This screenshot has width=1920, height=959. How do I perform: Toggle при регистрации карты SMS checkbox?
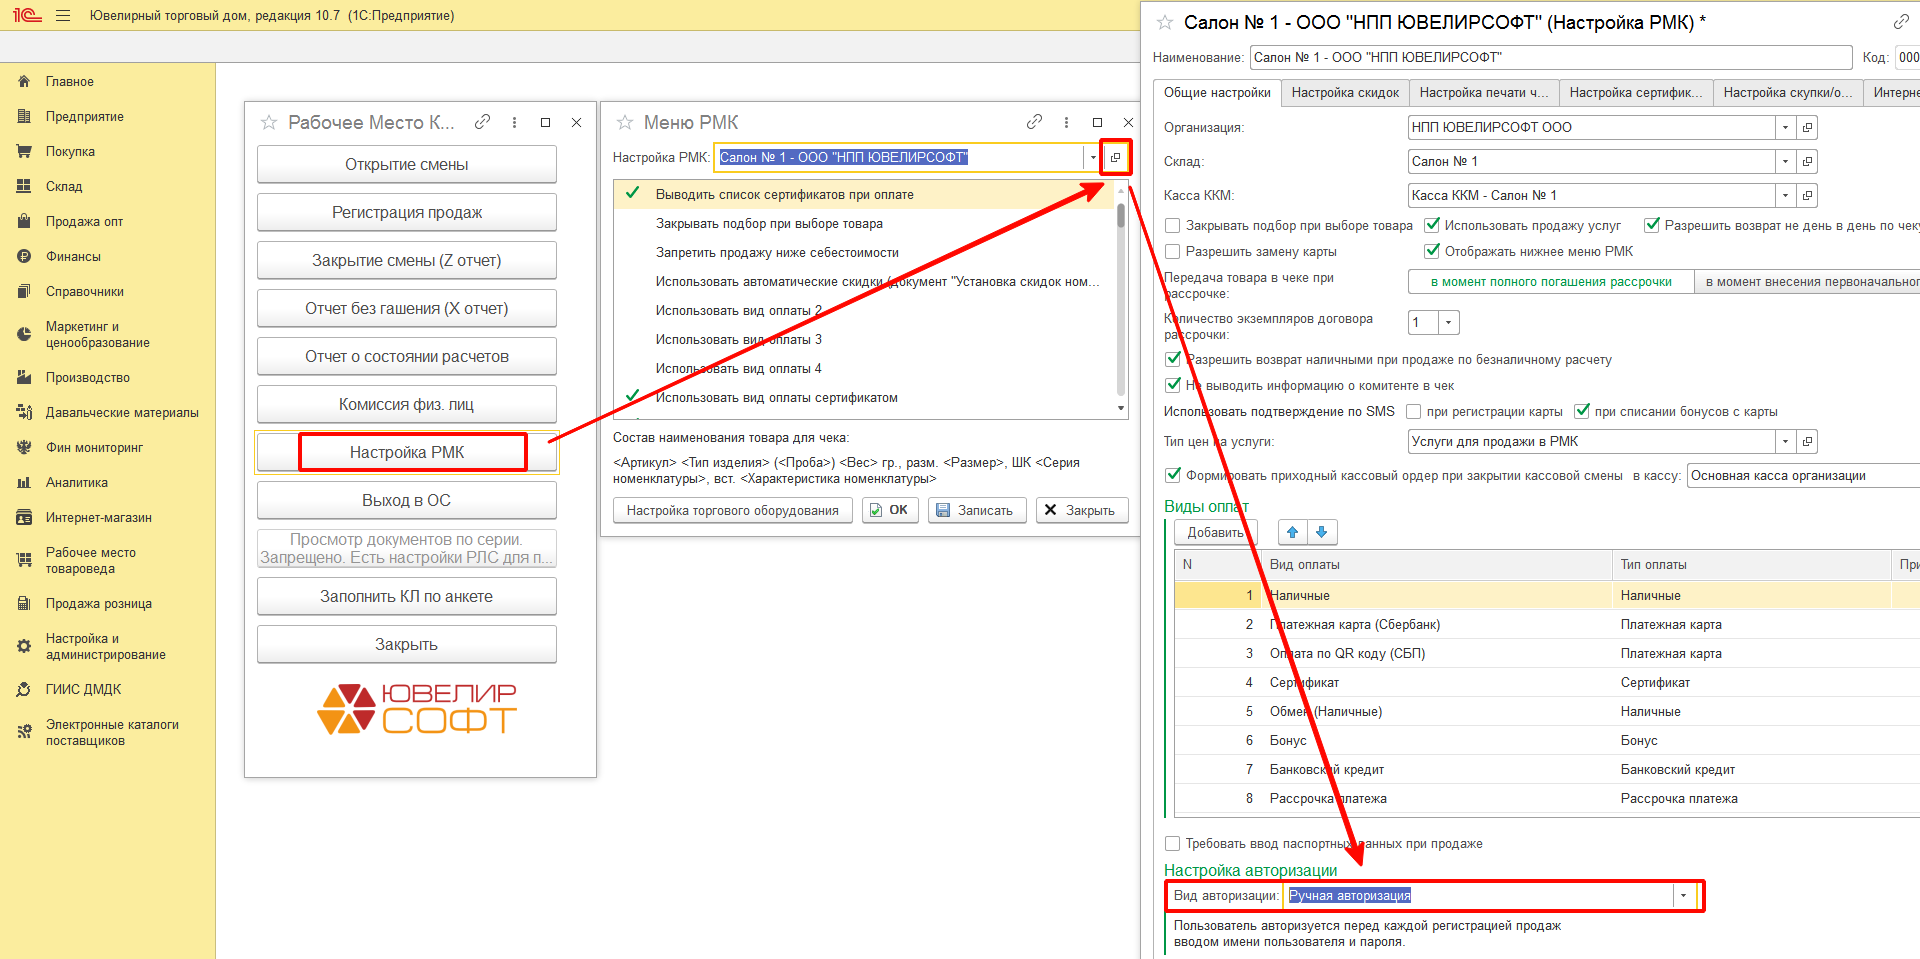click(1413, 412)
